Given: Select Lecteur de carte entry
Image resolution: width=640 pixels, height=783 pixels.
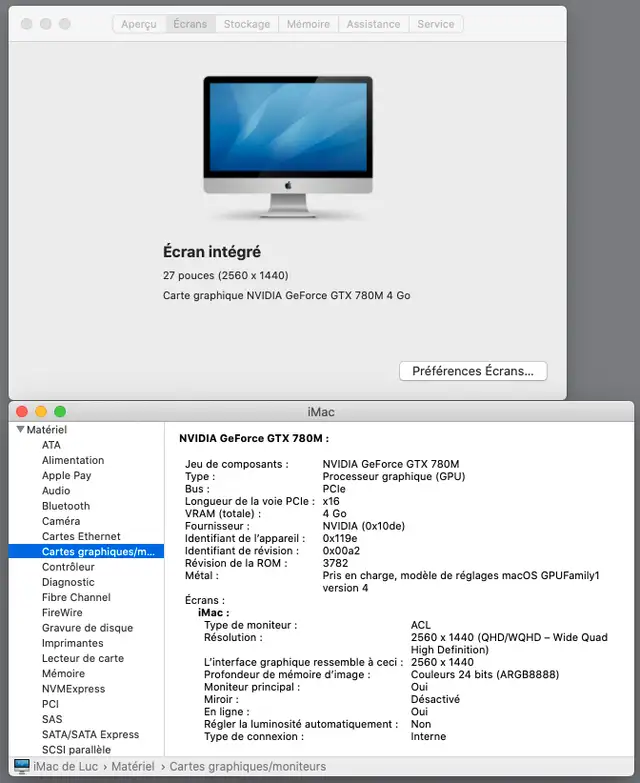Looking at the screenshot, I should point(82,658).
